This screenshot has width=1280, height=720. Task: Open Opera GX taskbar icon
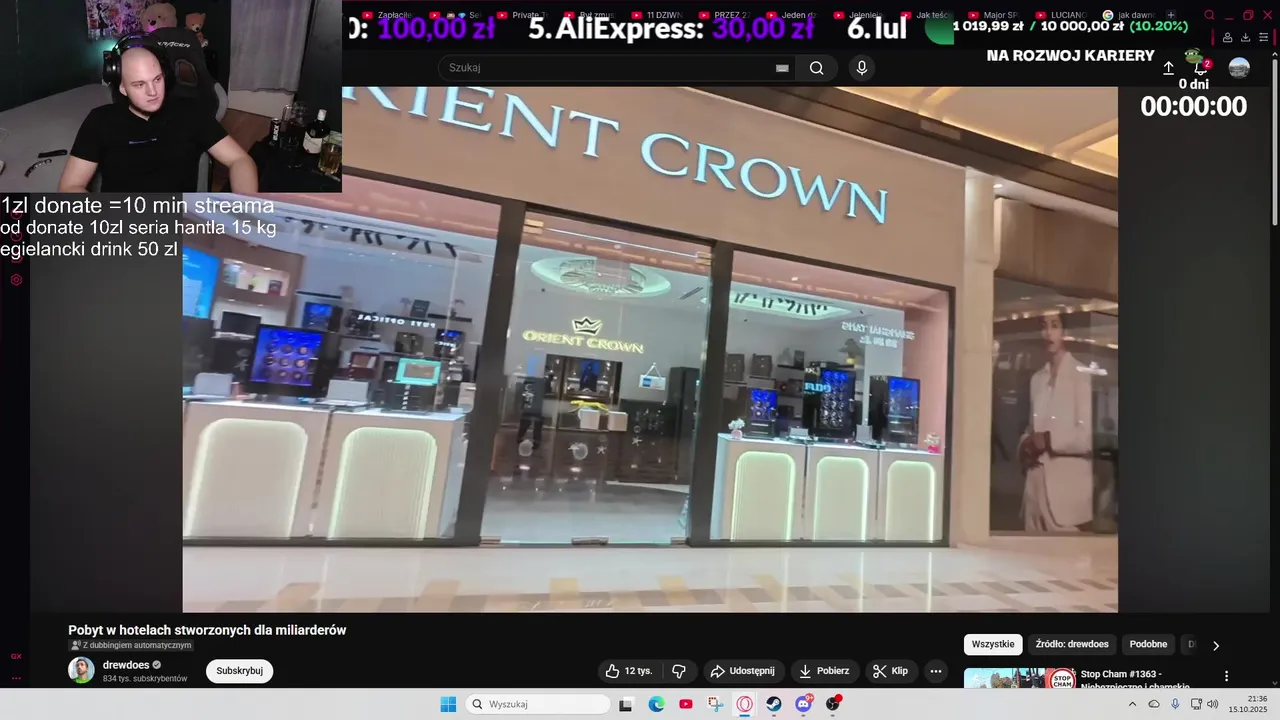[744, 704]
